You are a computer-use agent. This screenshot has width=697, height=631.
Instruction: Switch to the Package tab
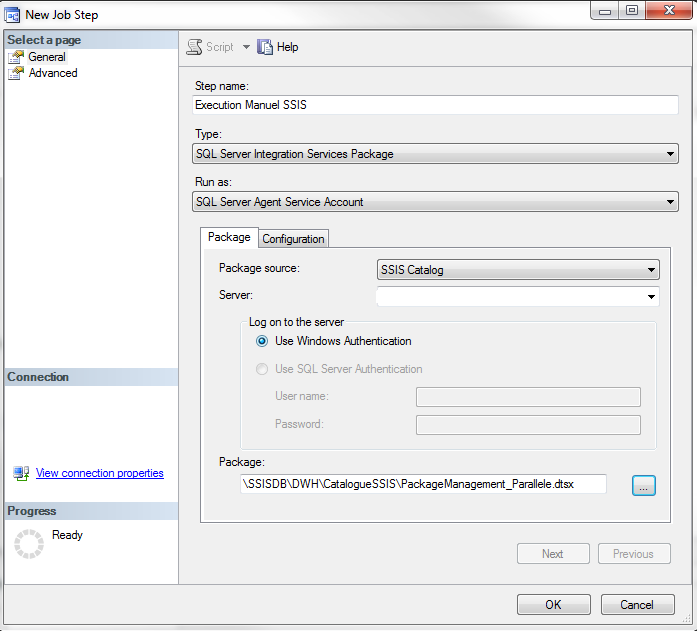coord(229,237)
